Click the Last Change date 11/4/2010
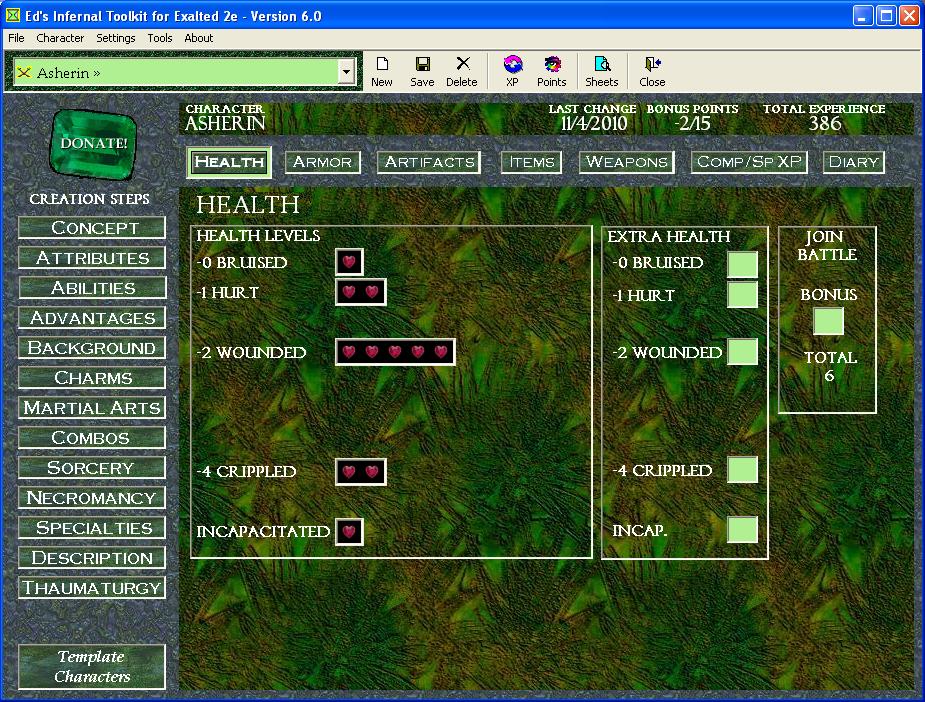The width and height of the screenshot is (925, 702). [593, 123]
